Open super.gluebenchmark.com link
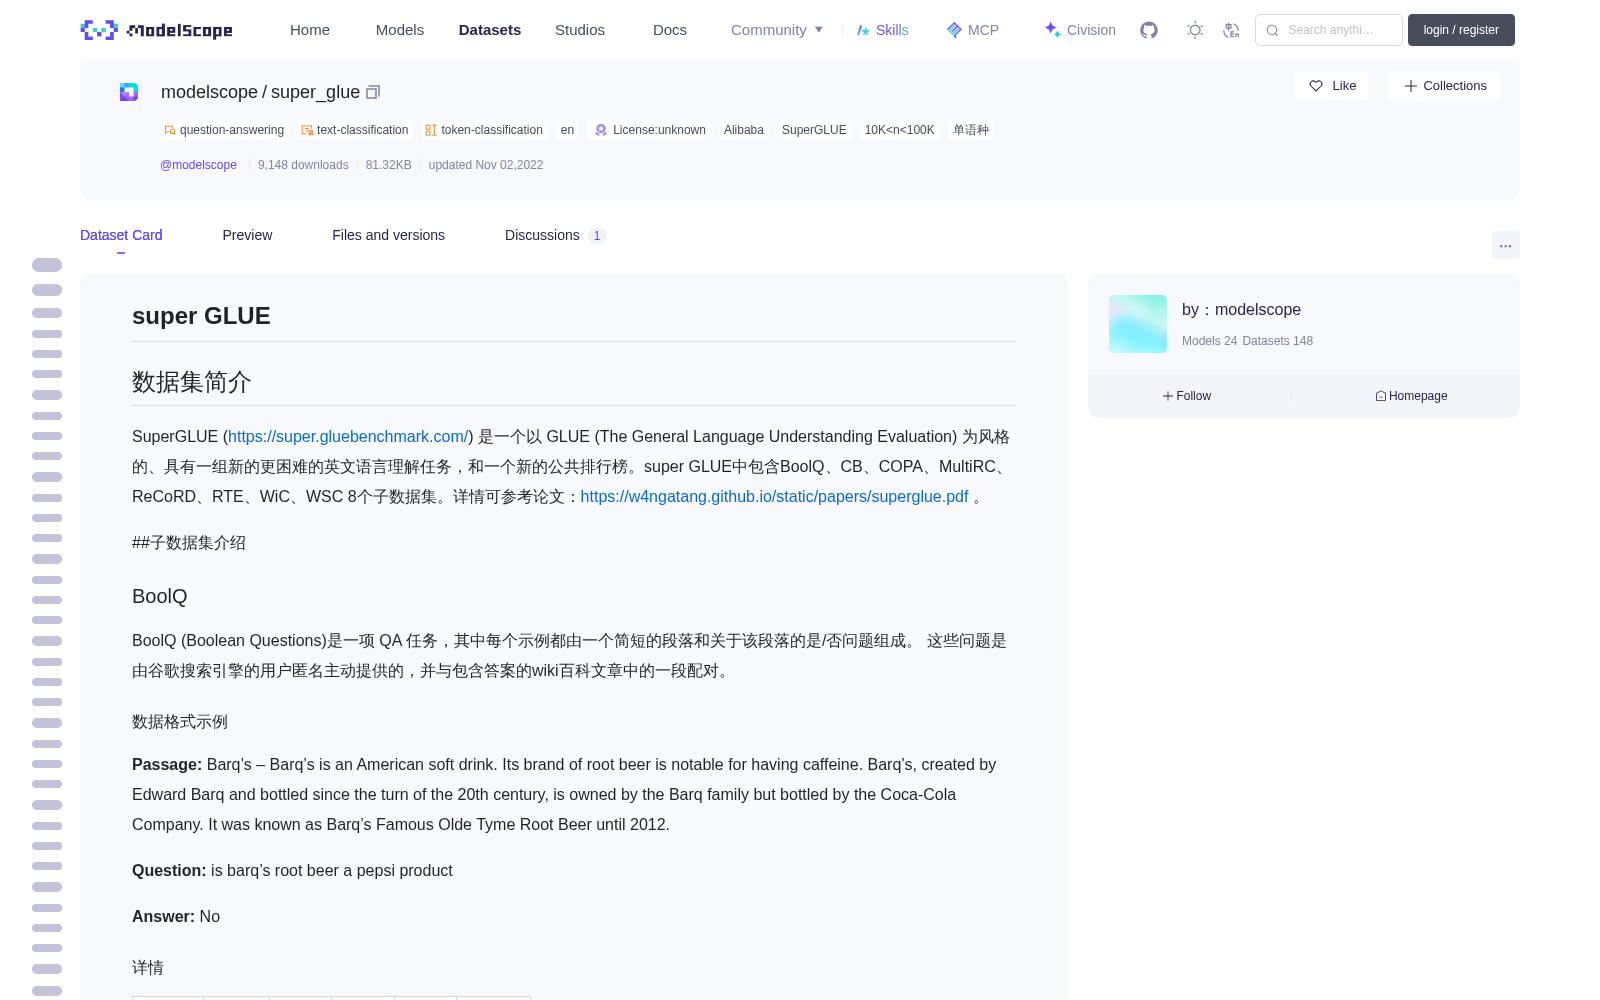Image resolution: width=1600 pixels, height=1000 pixels. [x=348, y=437]
